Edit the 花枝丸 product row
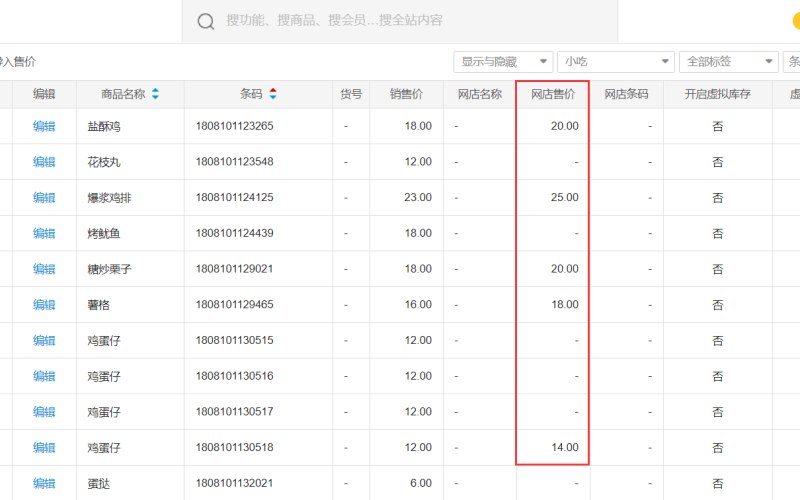 click(44, 162)
